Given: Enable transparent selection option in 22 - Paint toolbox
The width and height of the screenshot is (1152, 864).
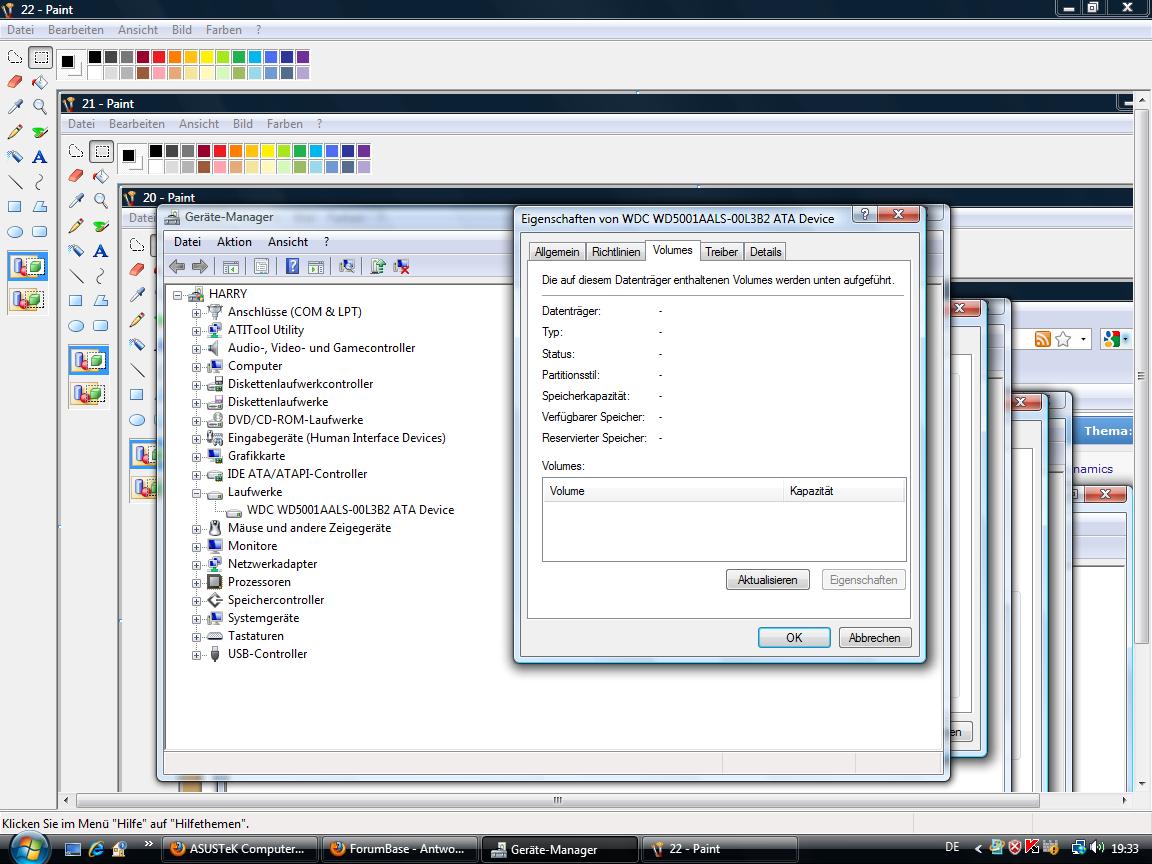Looking at the screenshot, I should pyautogui.click(x=28, y=299).
